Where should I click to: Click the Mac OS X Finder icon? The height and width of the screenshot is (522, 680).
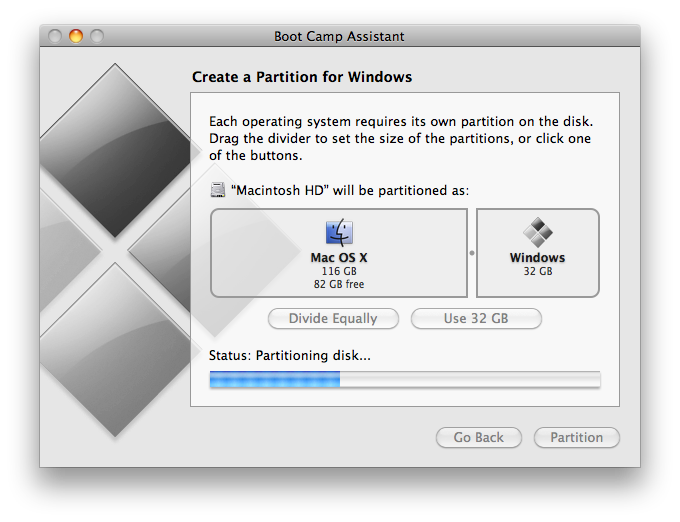(339, 232)
